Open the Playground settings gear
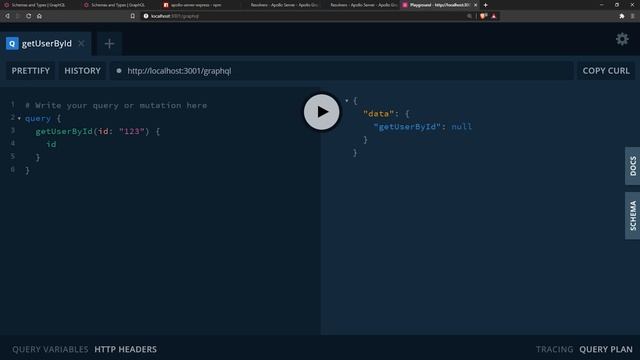Image resolution: width=640 pixels, height=360 pixels. [622, 39]
